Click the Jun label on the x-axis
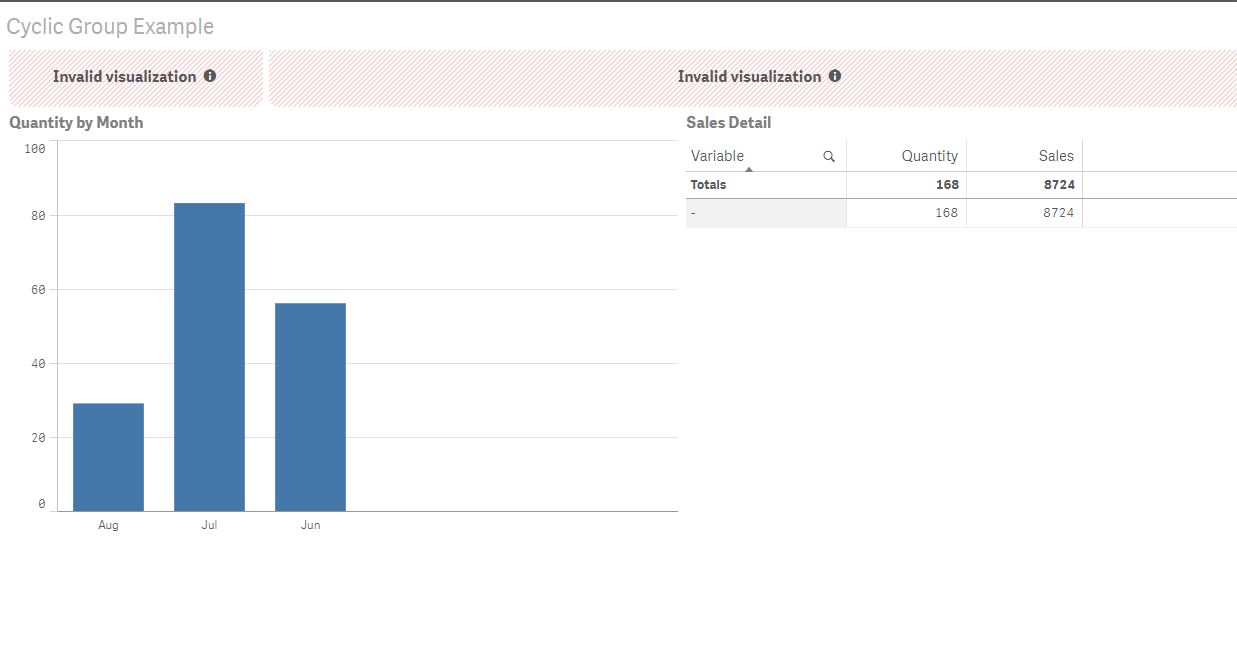 click(x=310, y=525)
